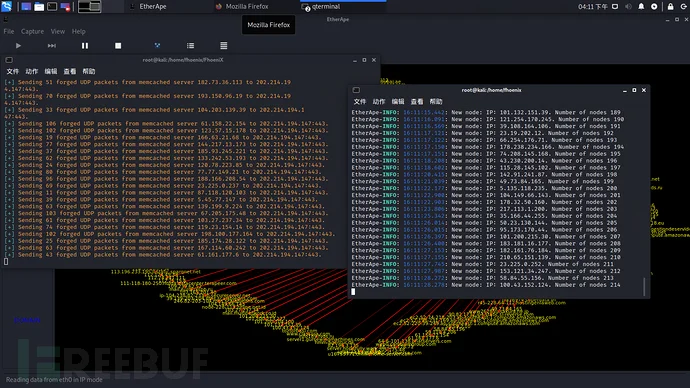Click the PhoeniX terminal window icon

[9, 60]
